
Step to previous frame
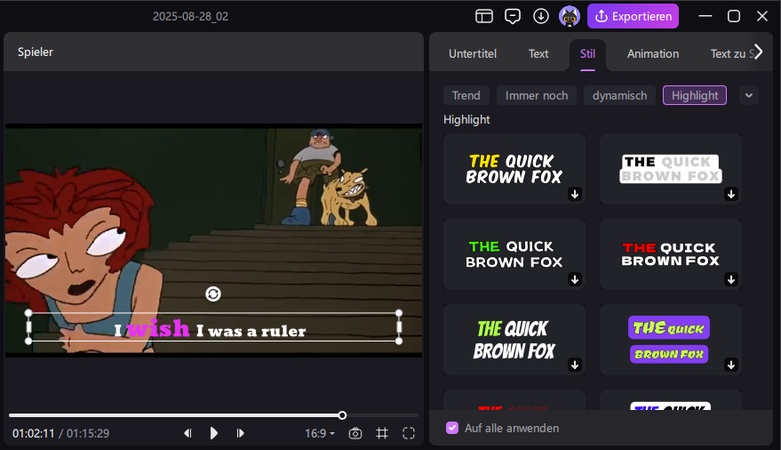point(187,433)
